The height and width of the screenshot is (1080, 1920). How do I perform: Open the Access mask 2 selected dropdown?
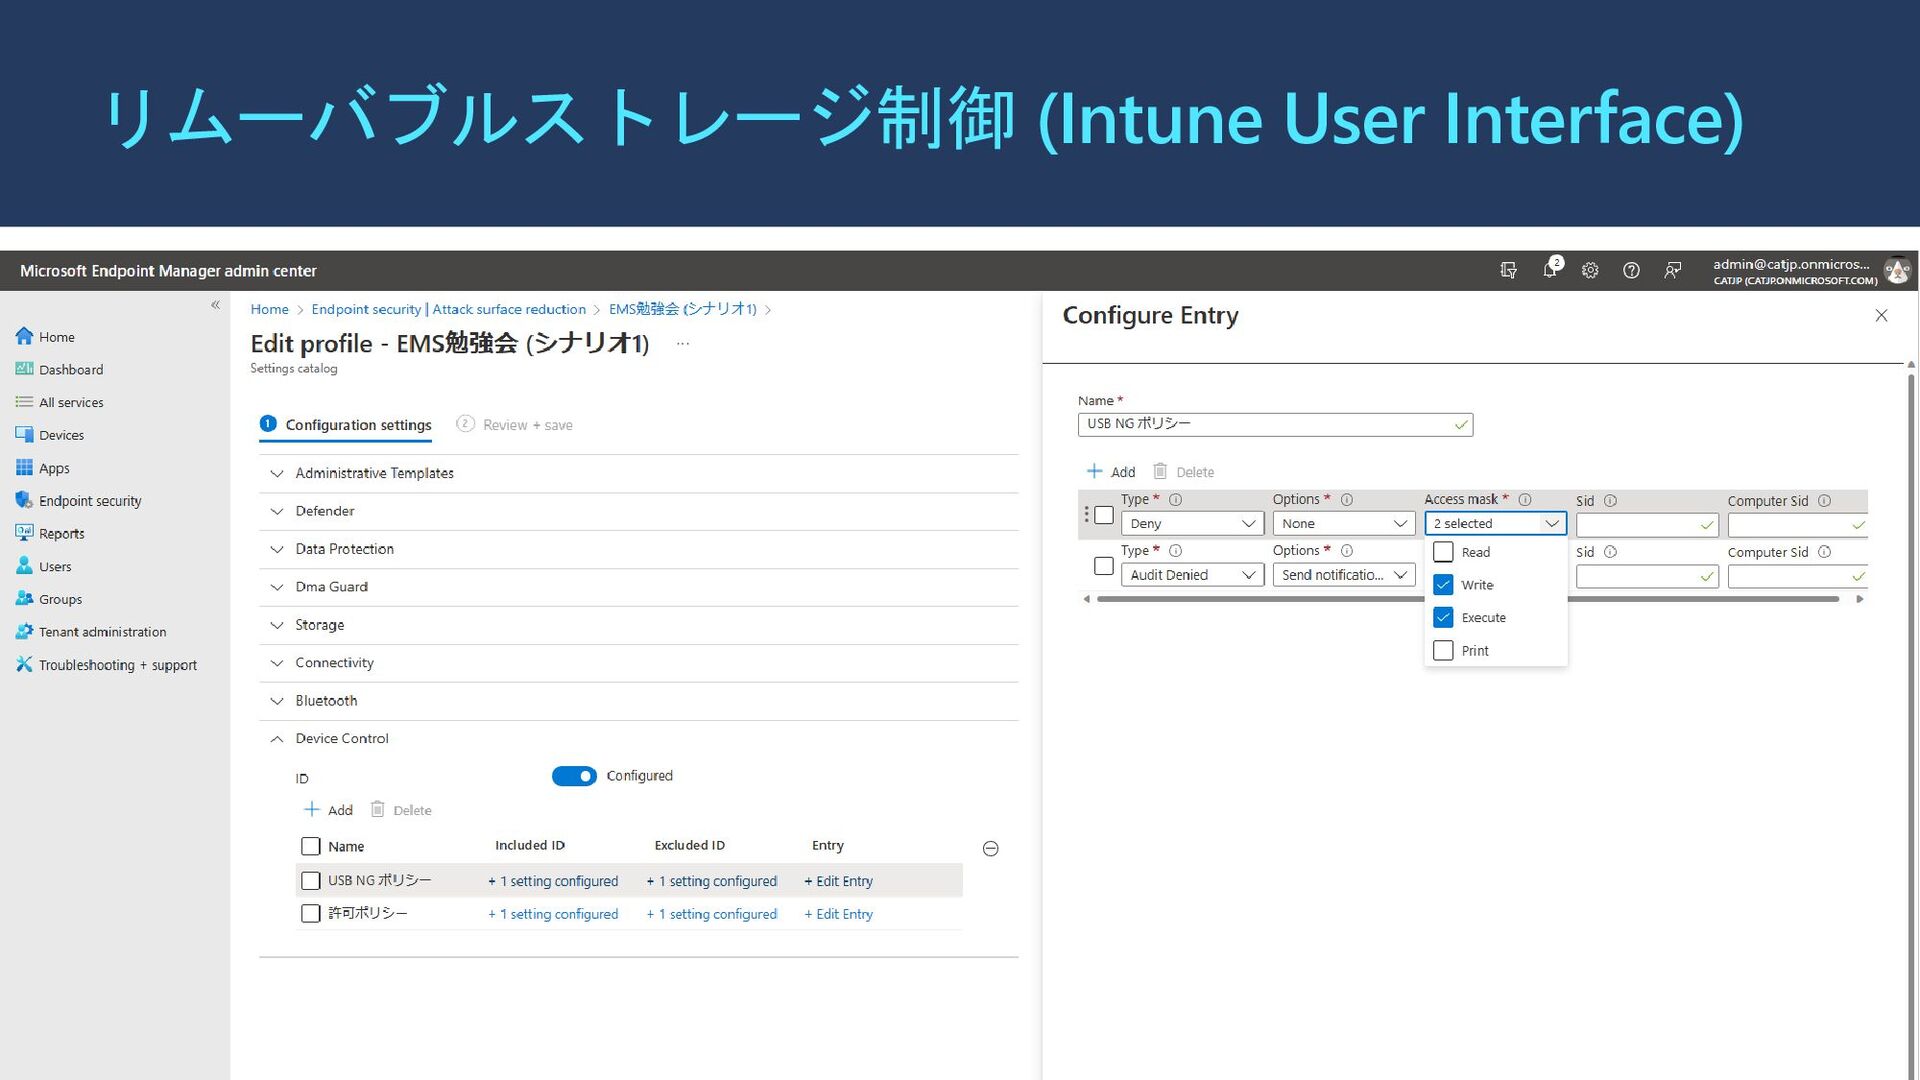pyautogui.click(x=1495, y=524)
